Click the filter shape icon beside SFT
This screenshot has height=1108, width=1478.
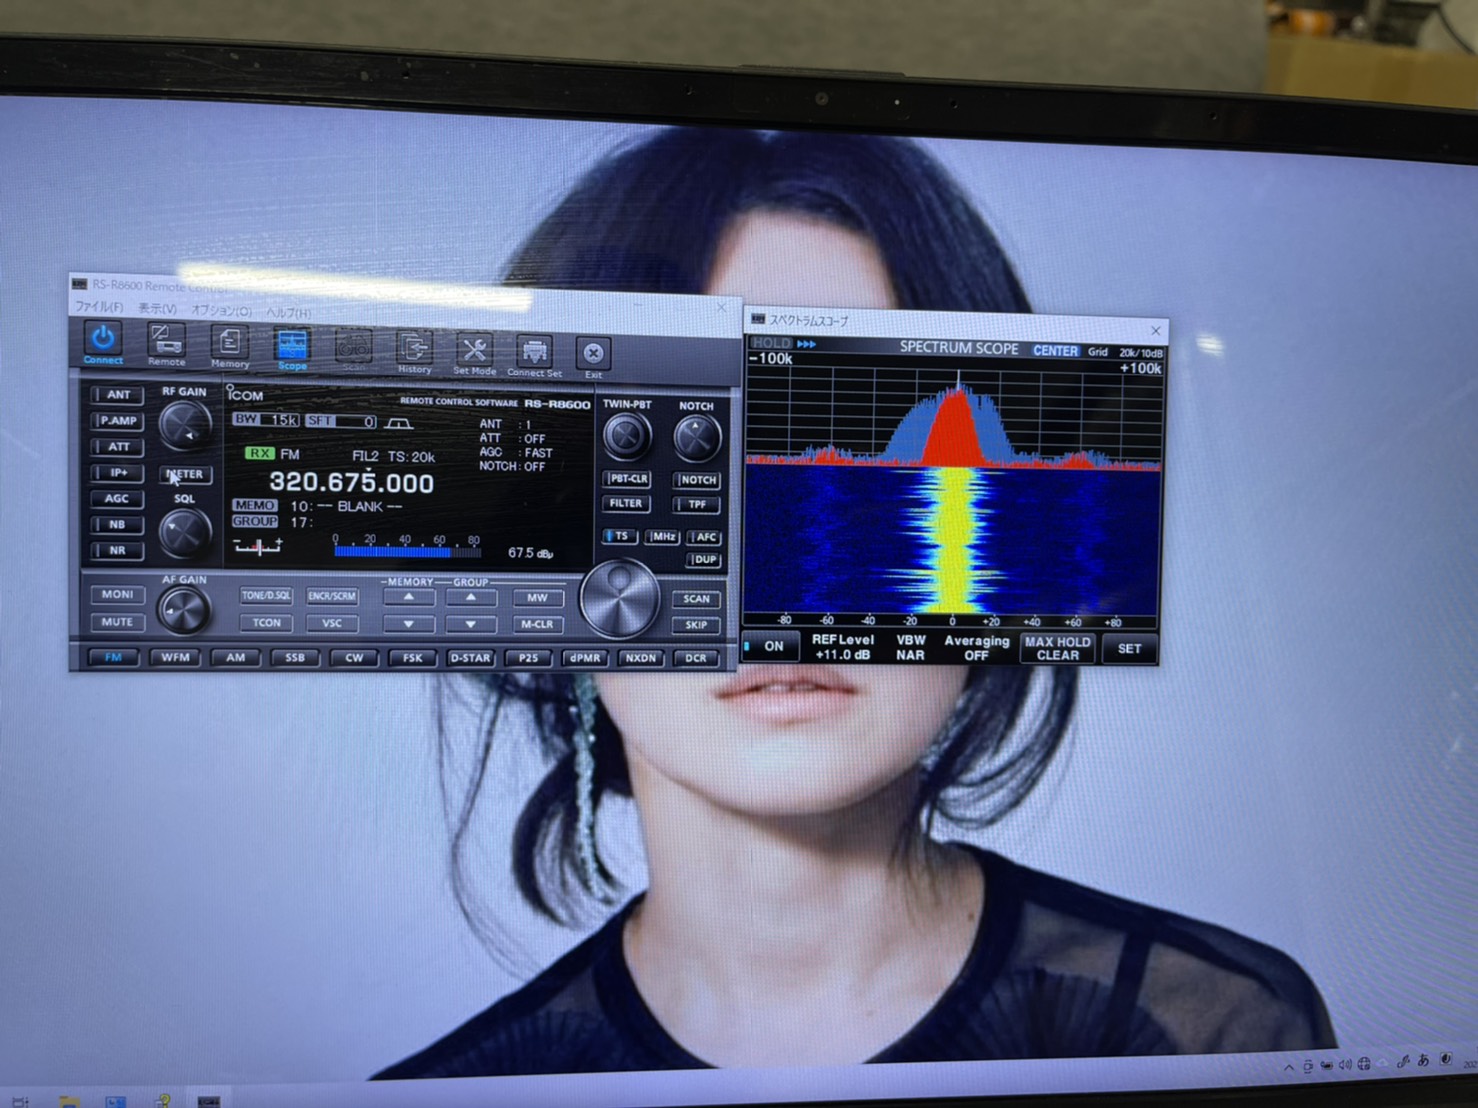click(399, 423)
